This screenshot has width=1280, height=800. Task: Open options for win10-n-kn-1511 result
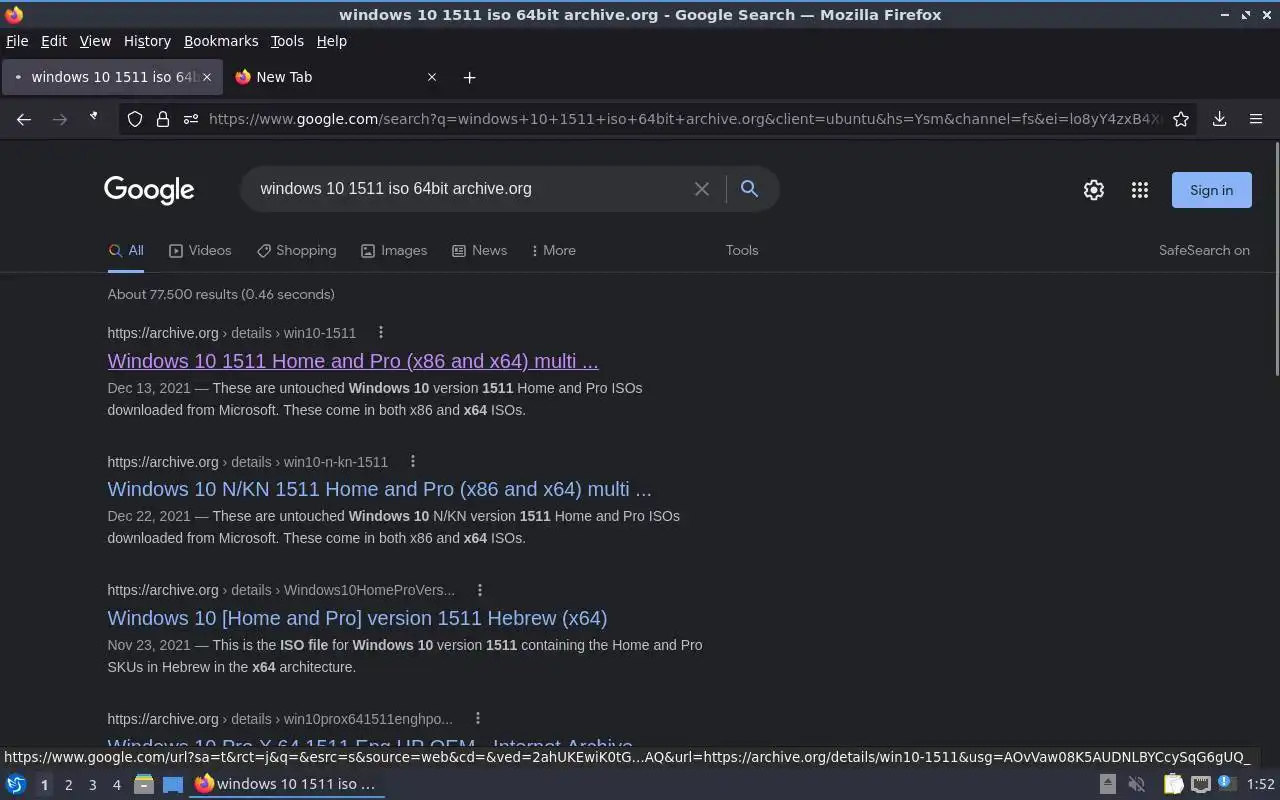click(x=412, y=461)
